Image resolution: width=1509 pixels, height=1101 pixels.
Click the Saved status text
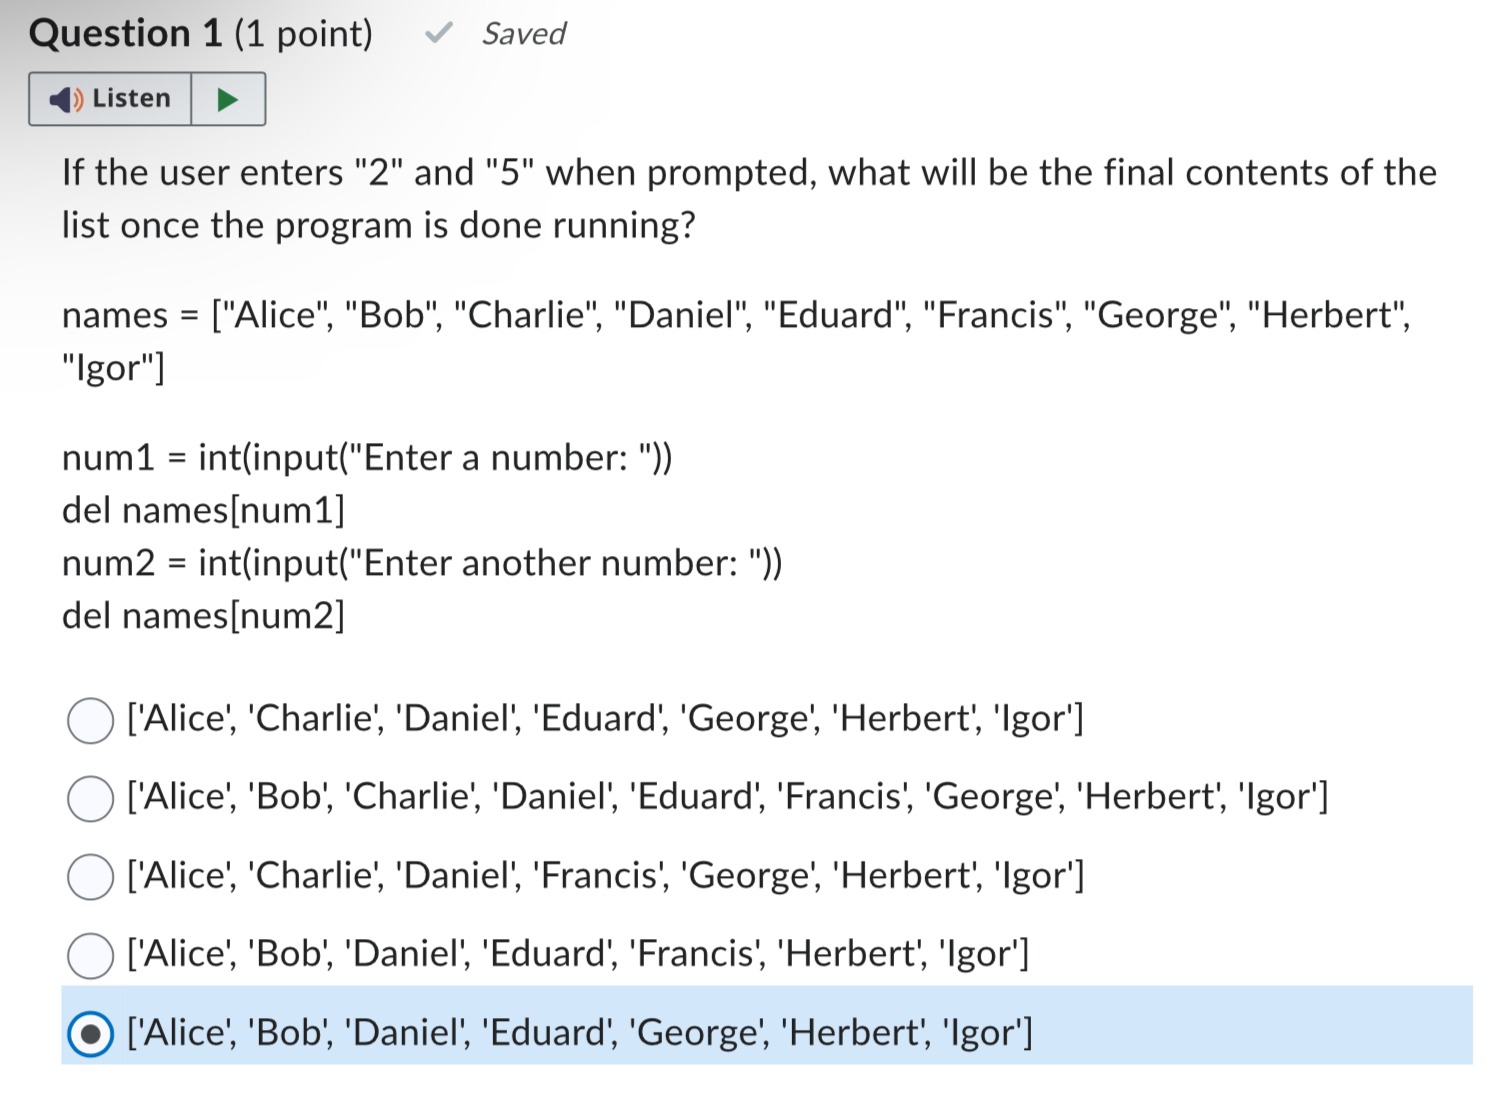(x=523, y=34)
